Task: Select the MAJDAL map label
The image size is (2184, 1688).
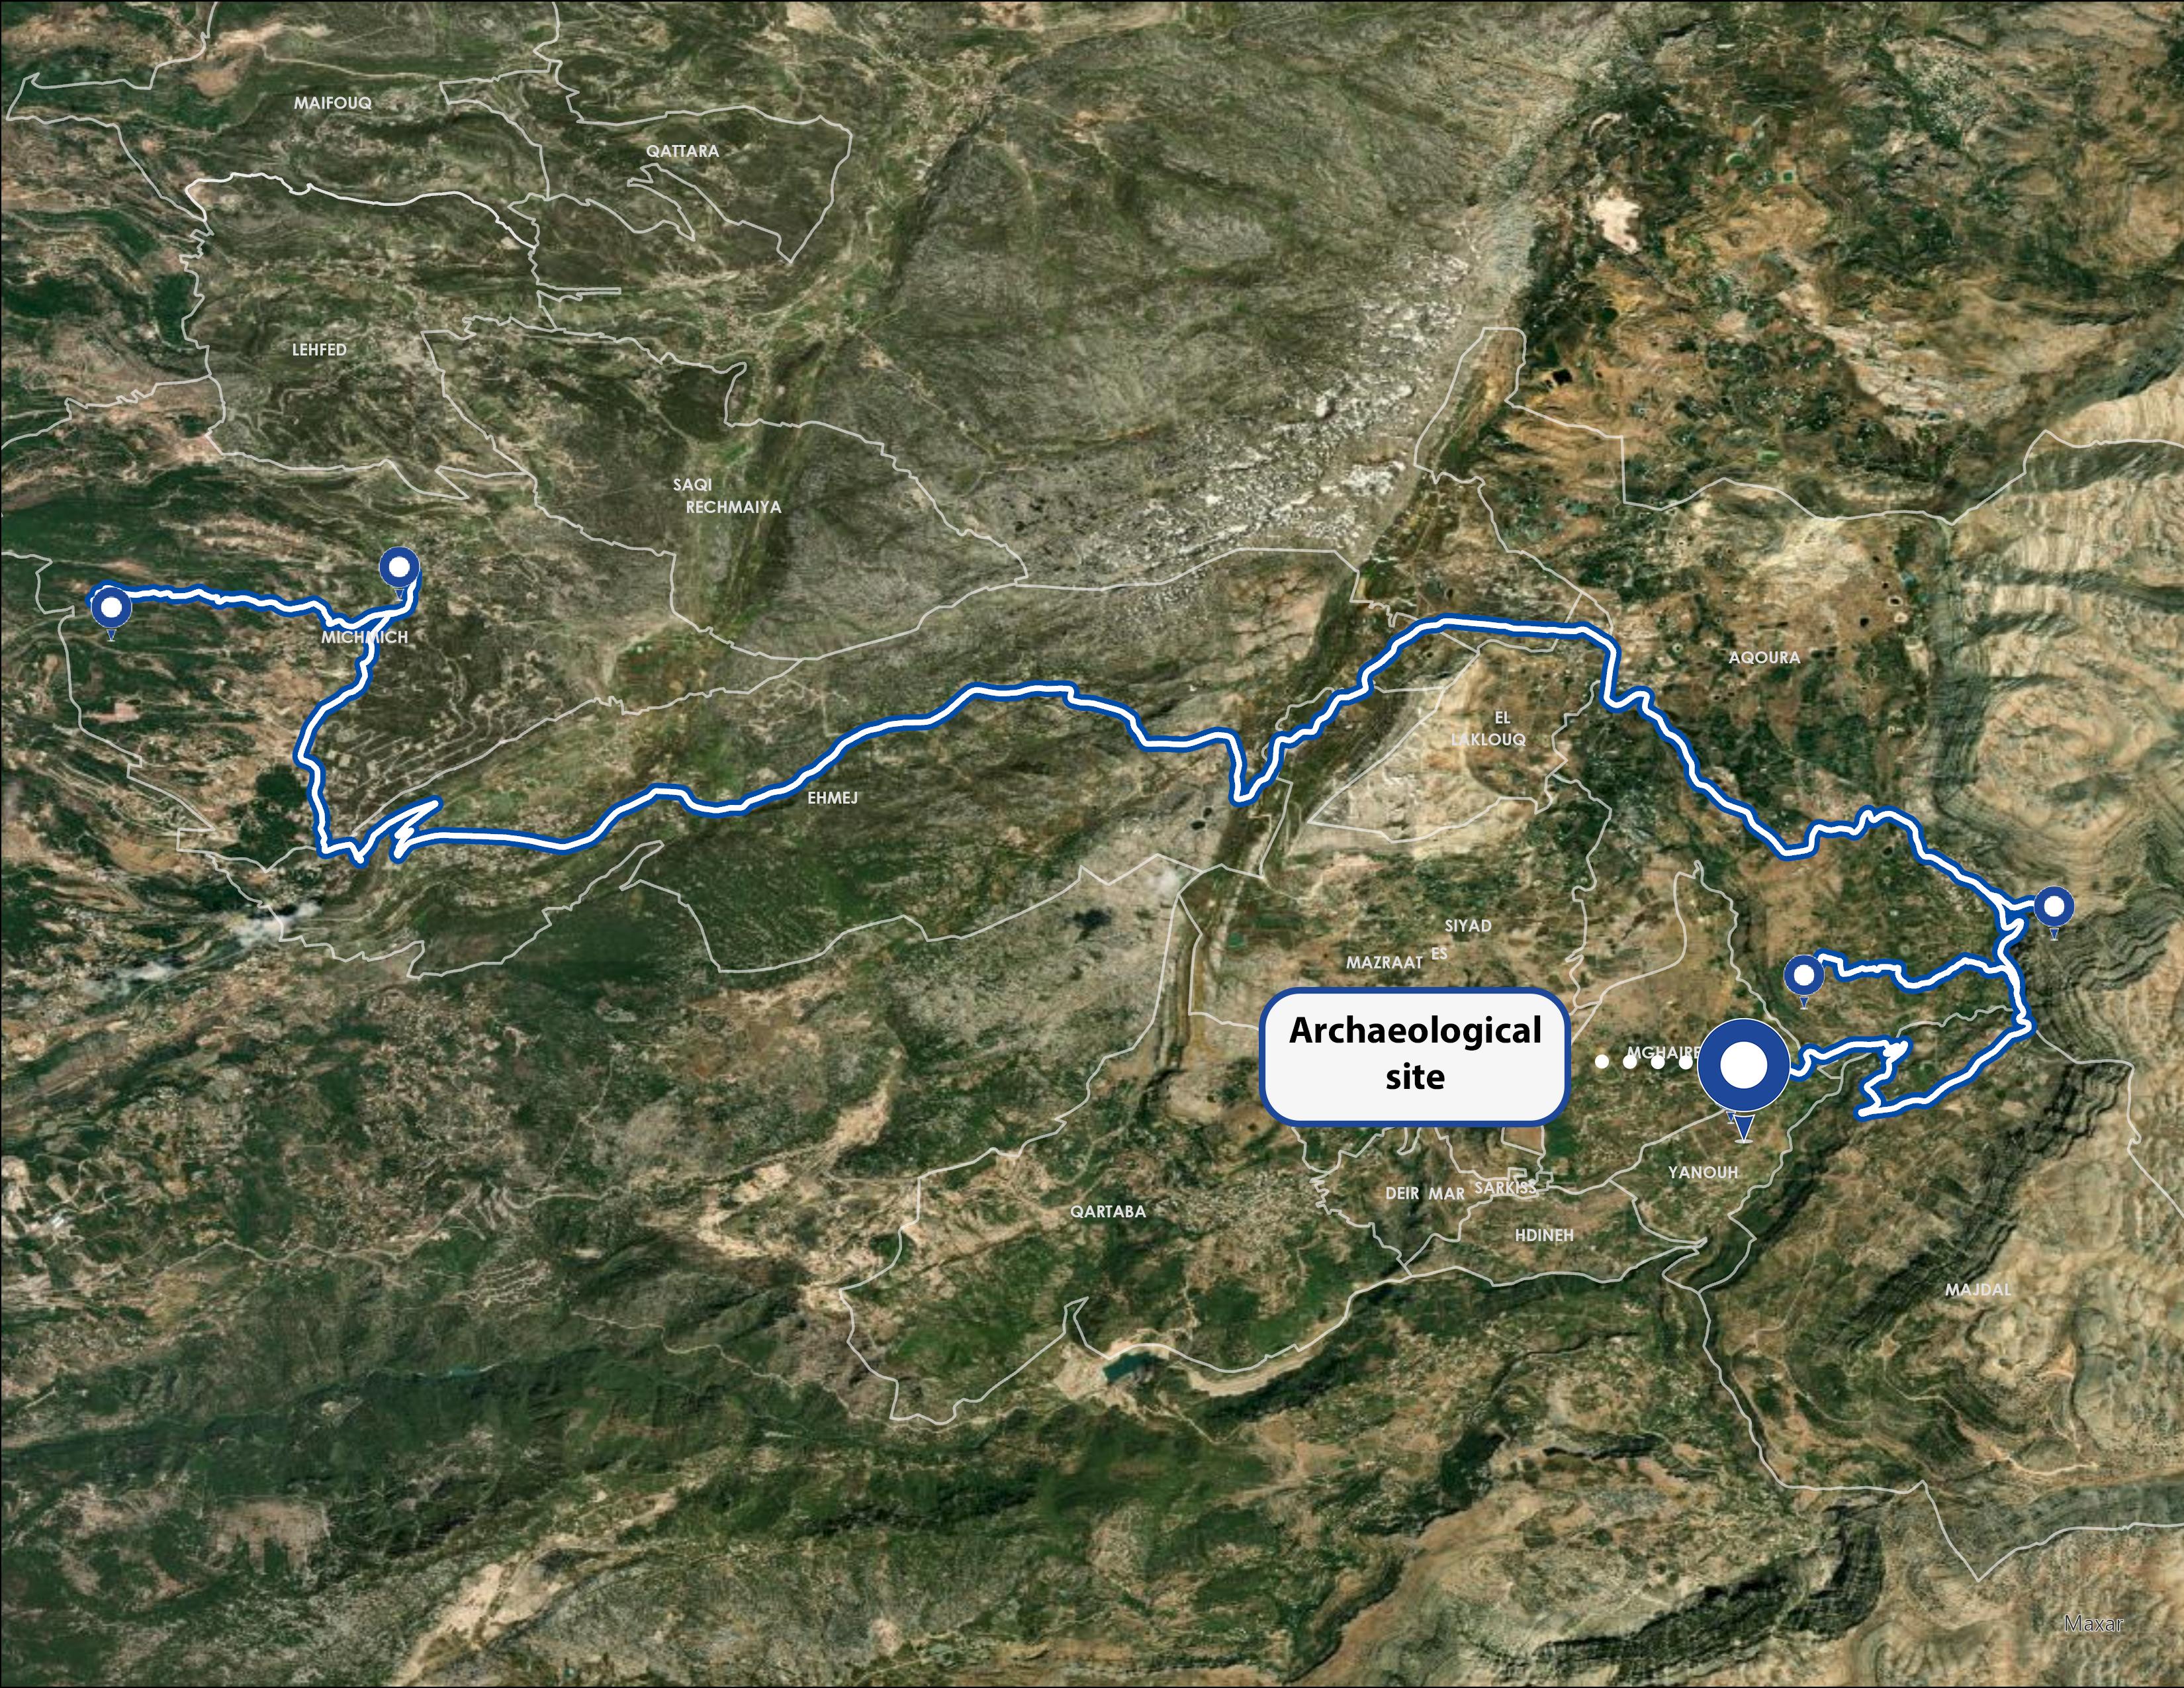Action: tap(1978, 1290)
